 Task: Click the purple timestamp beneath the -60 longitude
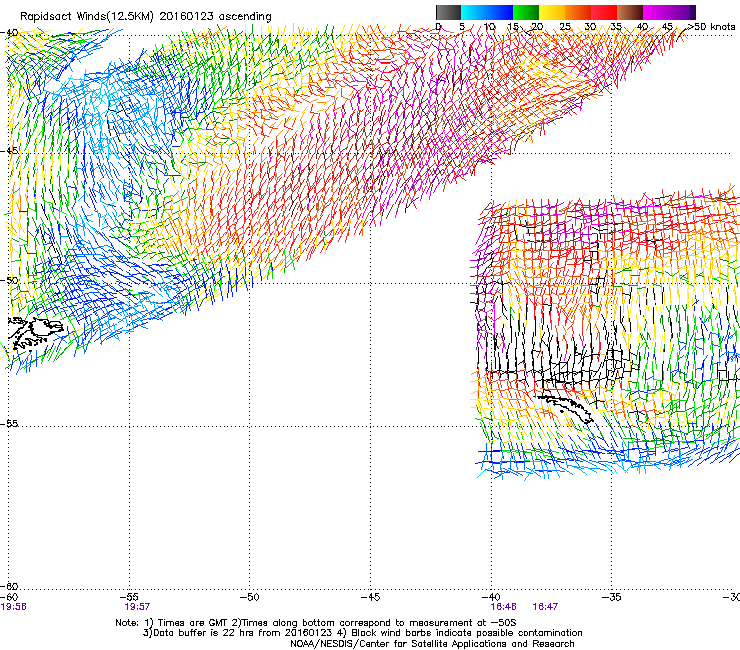pos(13,607)
